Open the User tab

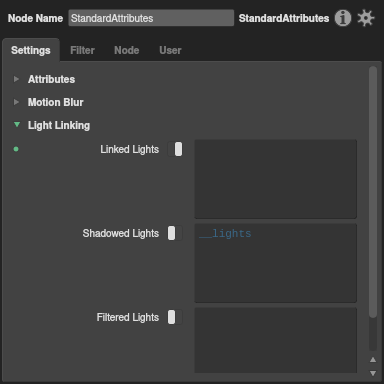[170, 50]
